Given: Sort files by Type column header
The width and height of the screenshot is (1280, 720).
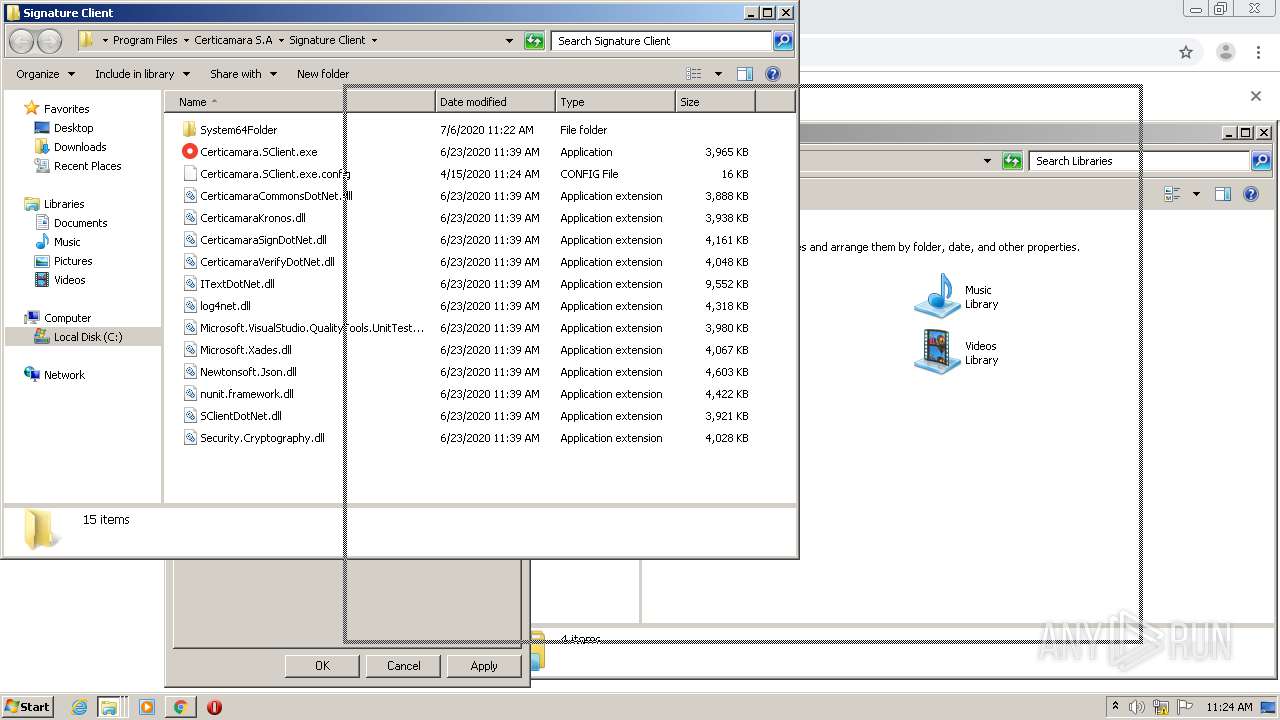Looking at the screenshot, I should click(615, 102).
